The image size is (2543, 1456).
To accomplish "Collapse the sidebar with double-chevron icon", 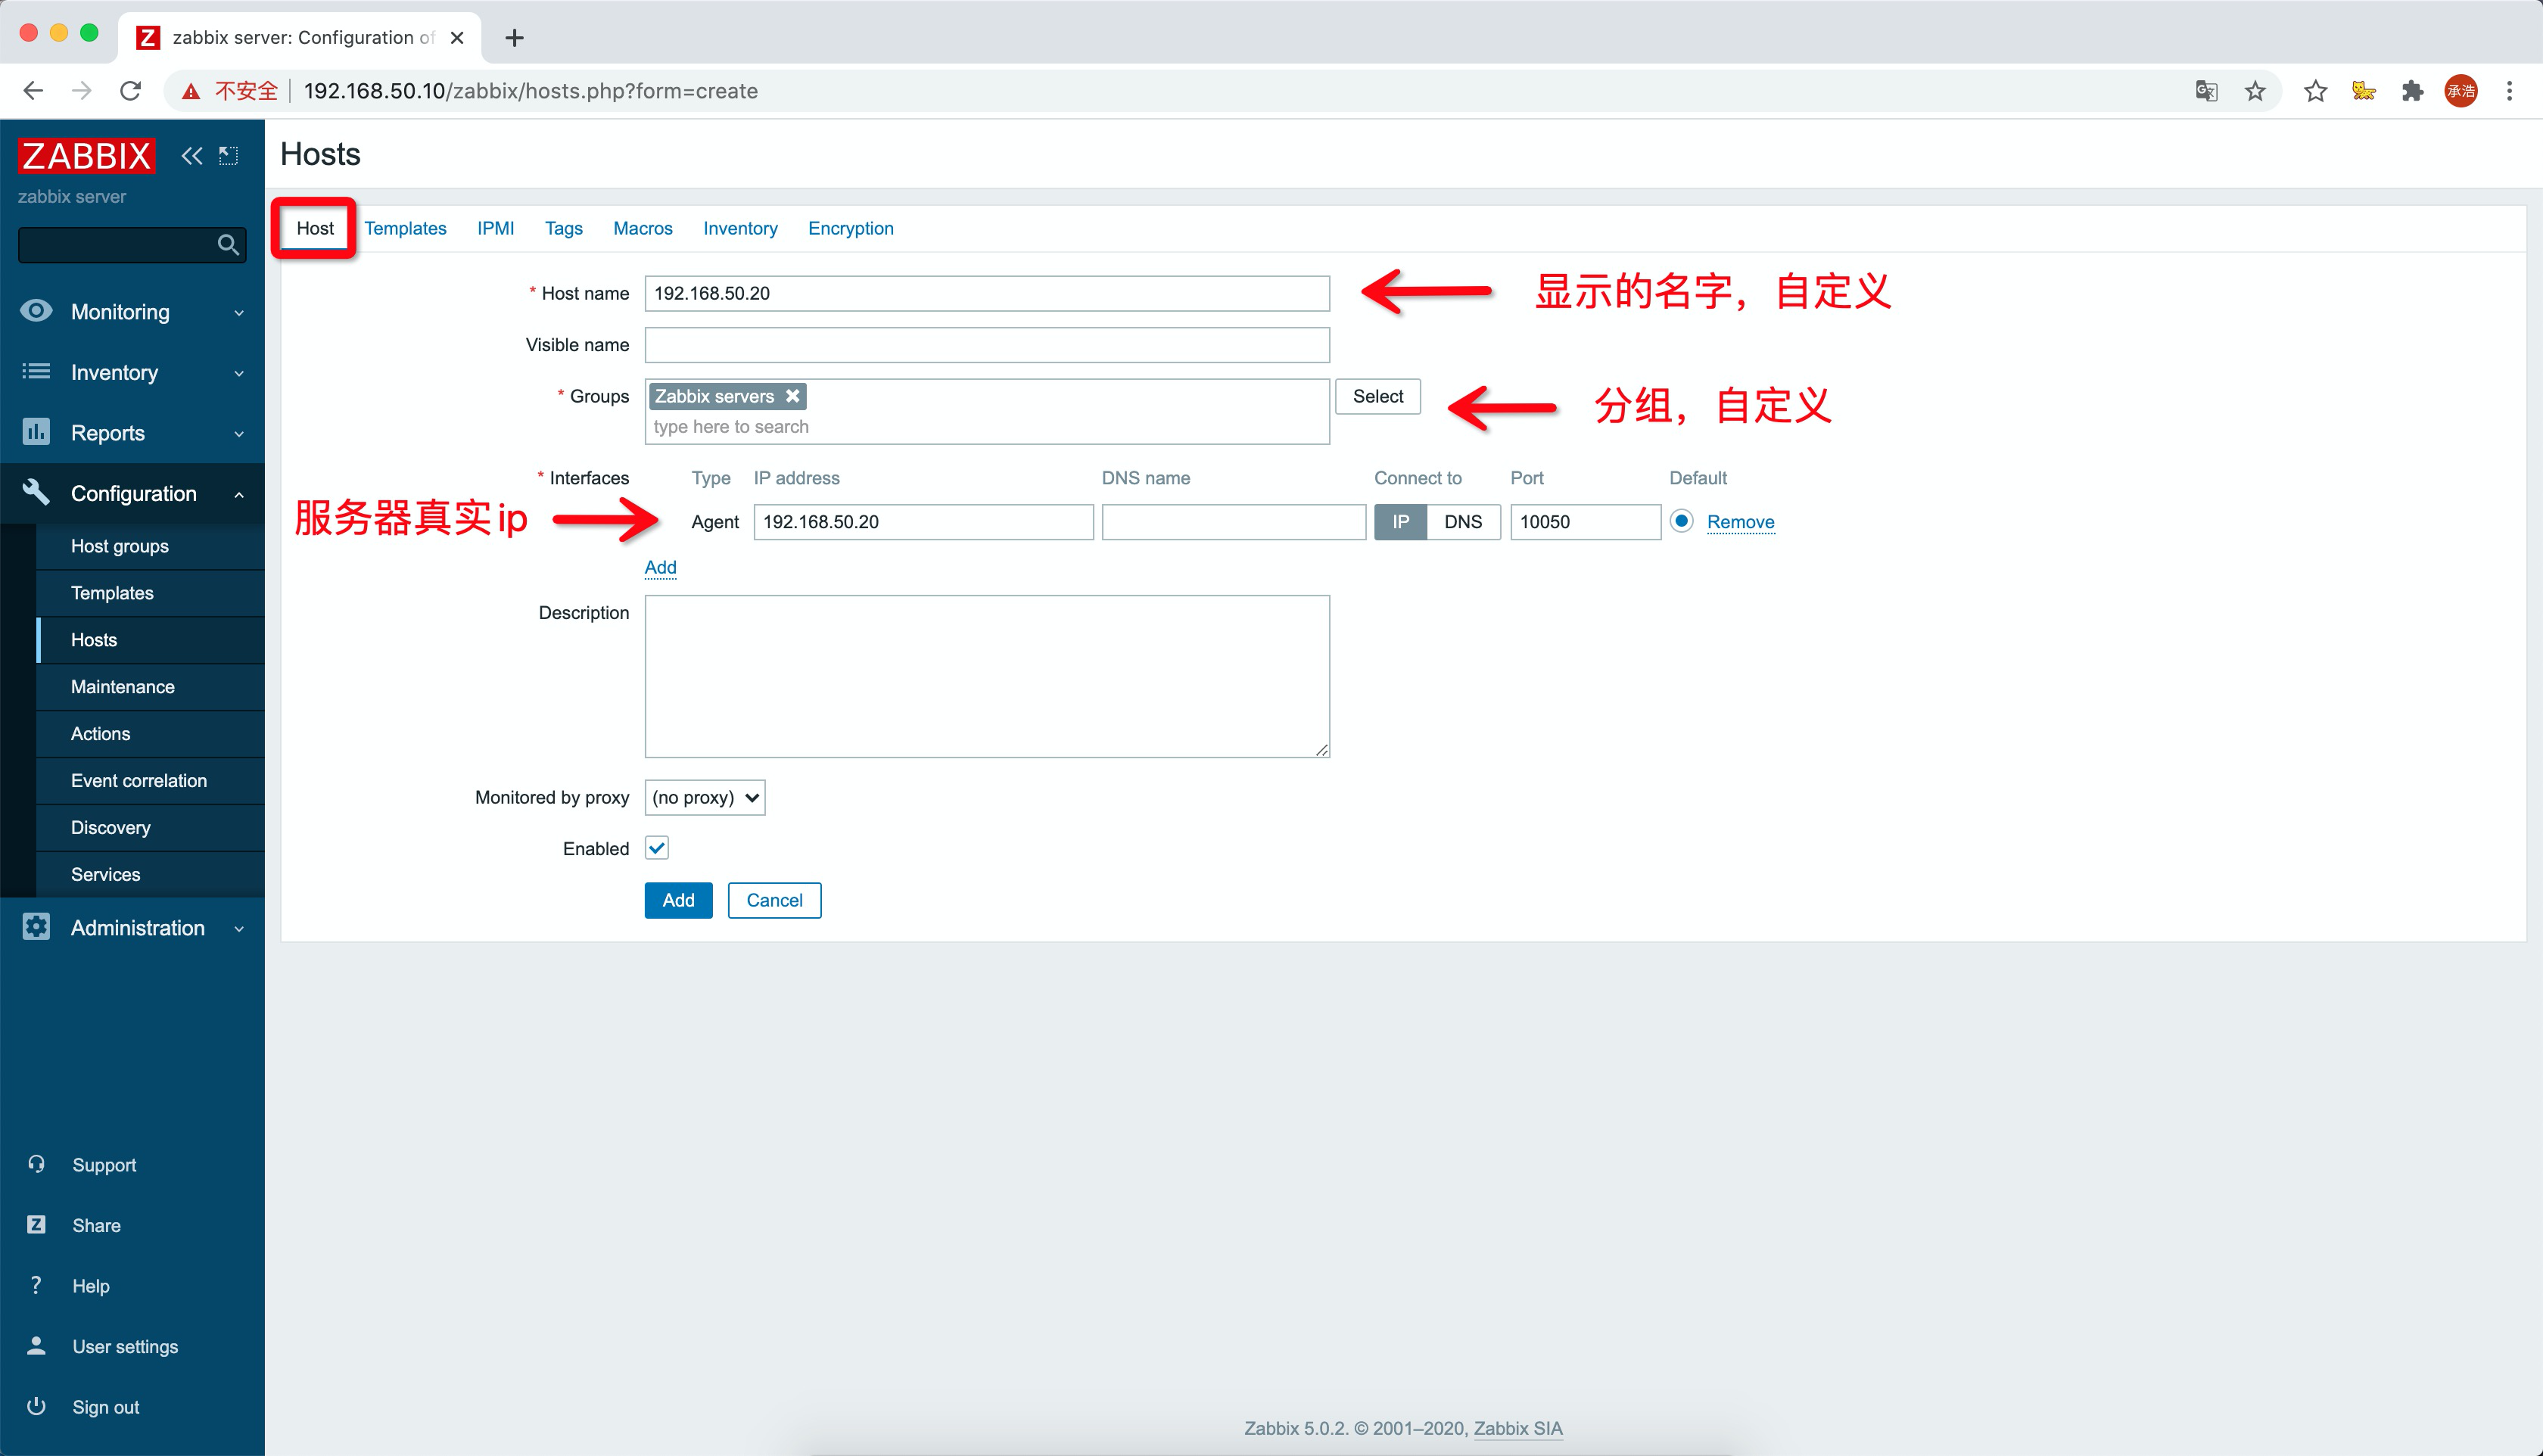I will pos(191,156).
